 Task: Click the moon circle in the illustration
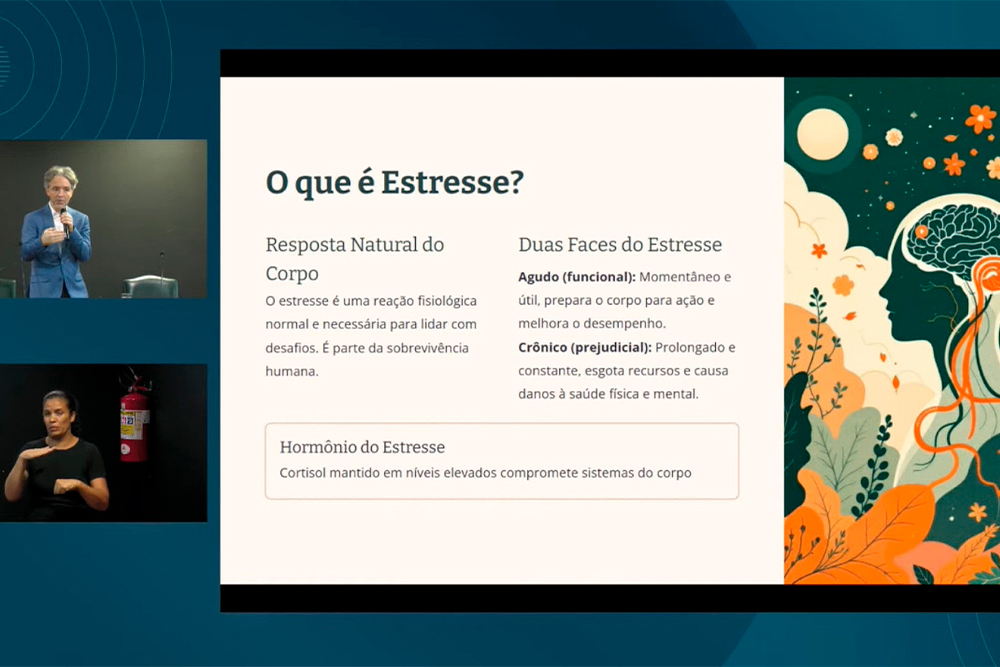pyautogui.click(x=822, y=134)
